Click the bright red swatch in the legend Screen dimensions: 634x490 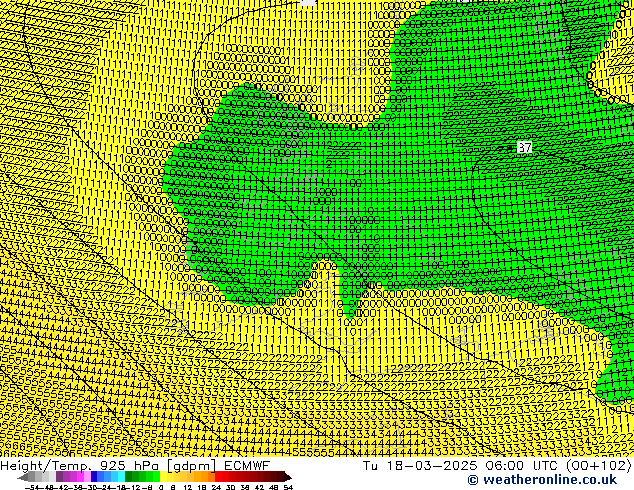(218, 477)
